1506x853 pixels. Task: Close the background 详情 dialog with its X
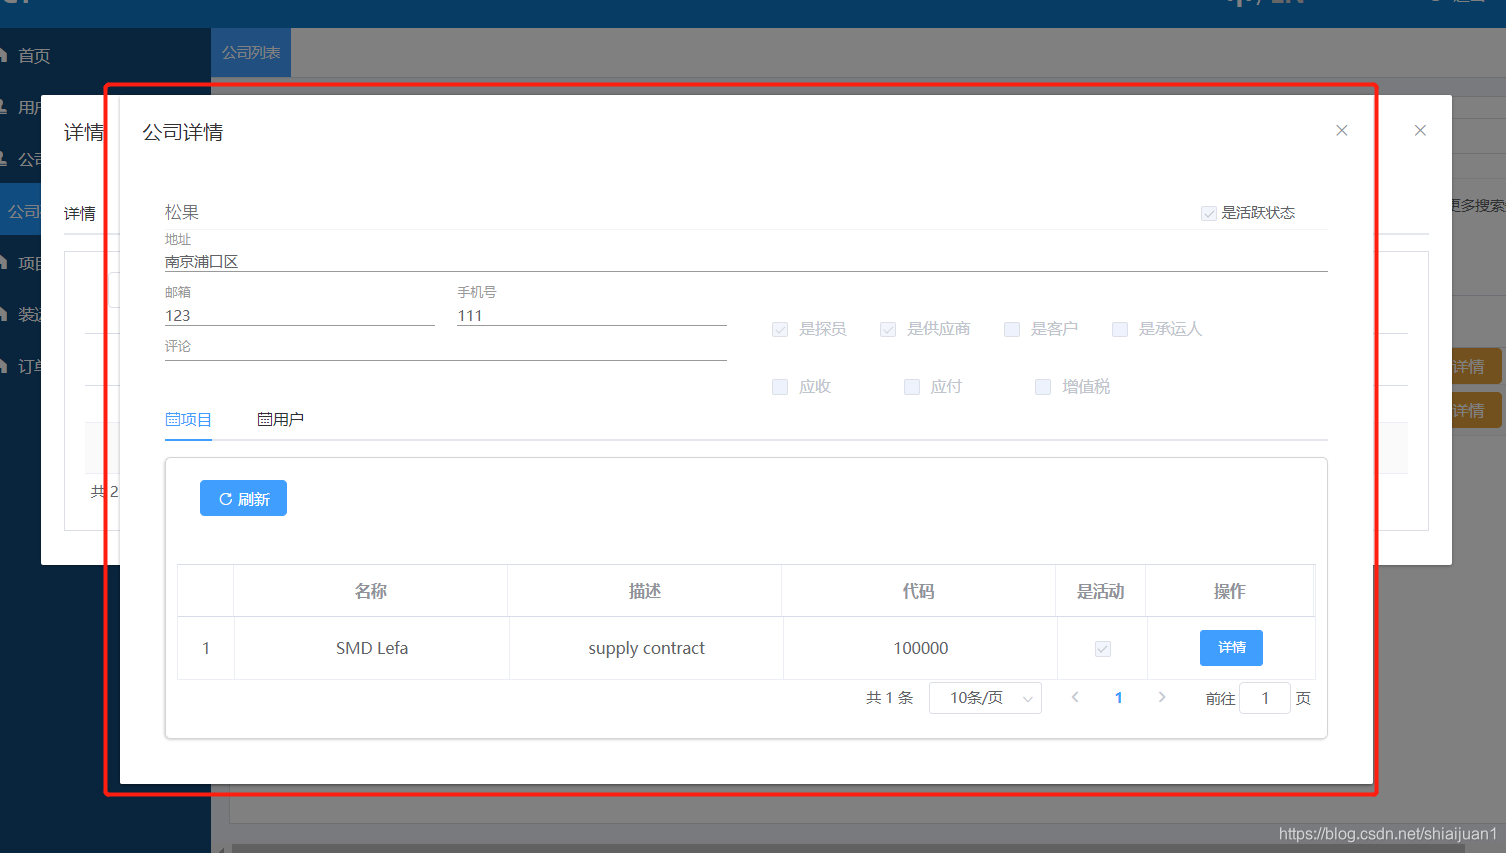(x=1420, y=131)
